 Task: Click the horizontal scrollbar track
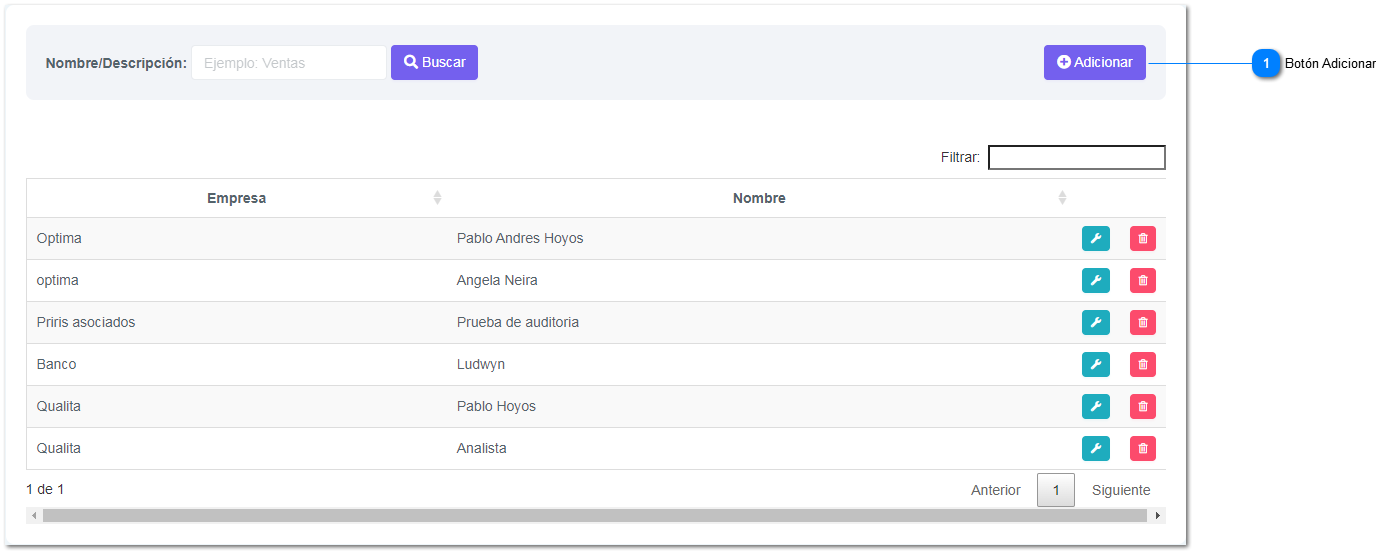(x=594, y=515)
